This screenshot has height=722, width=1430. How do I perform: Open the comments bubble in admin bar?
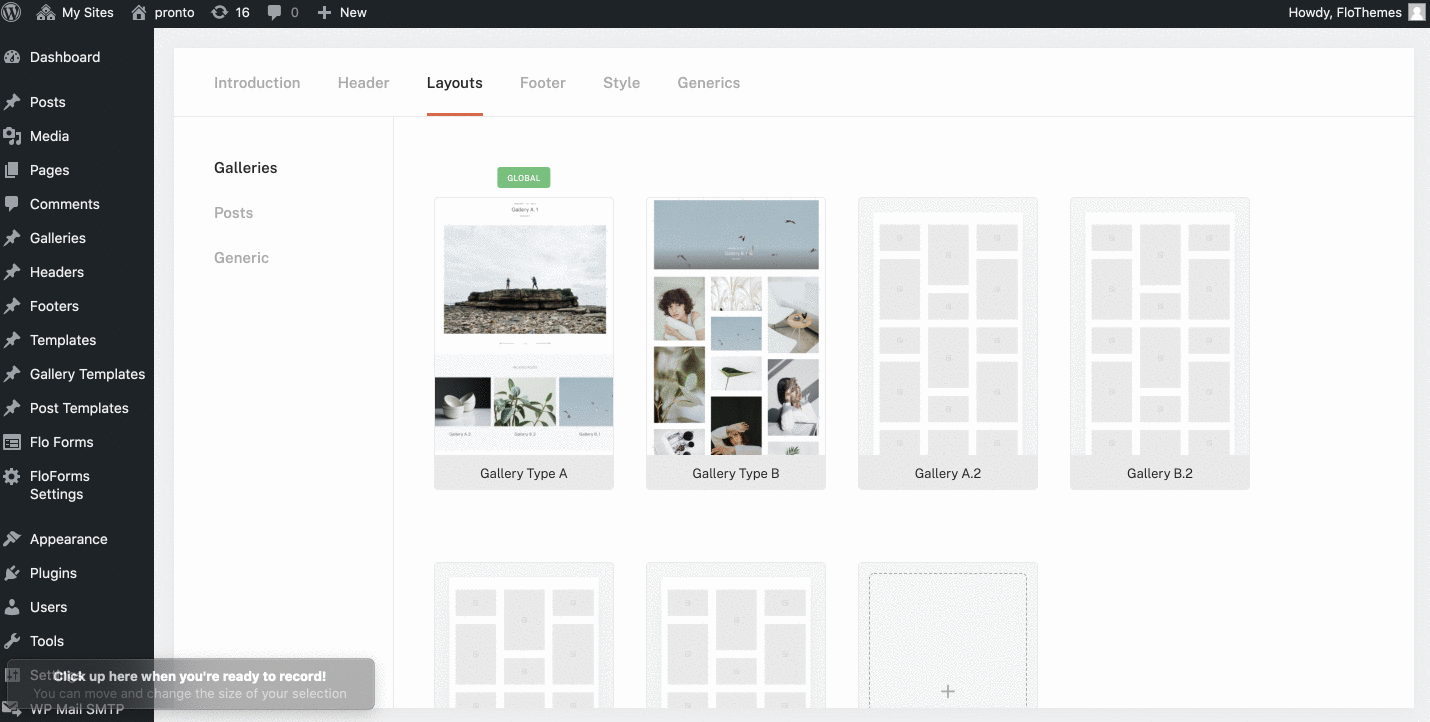275,13
